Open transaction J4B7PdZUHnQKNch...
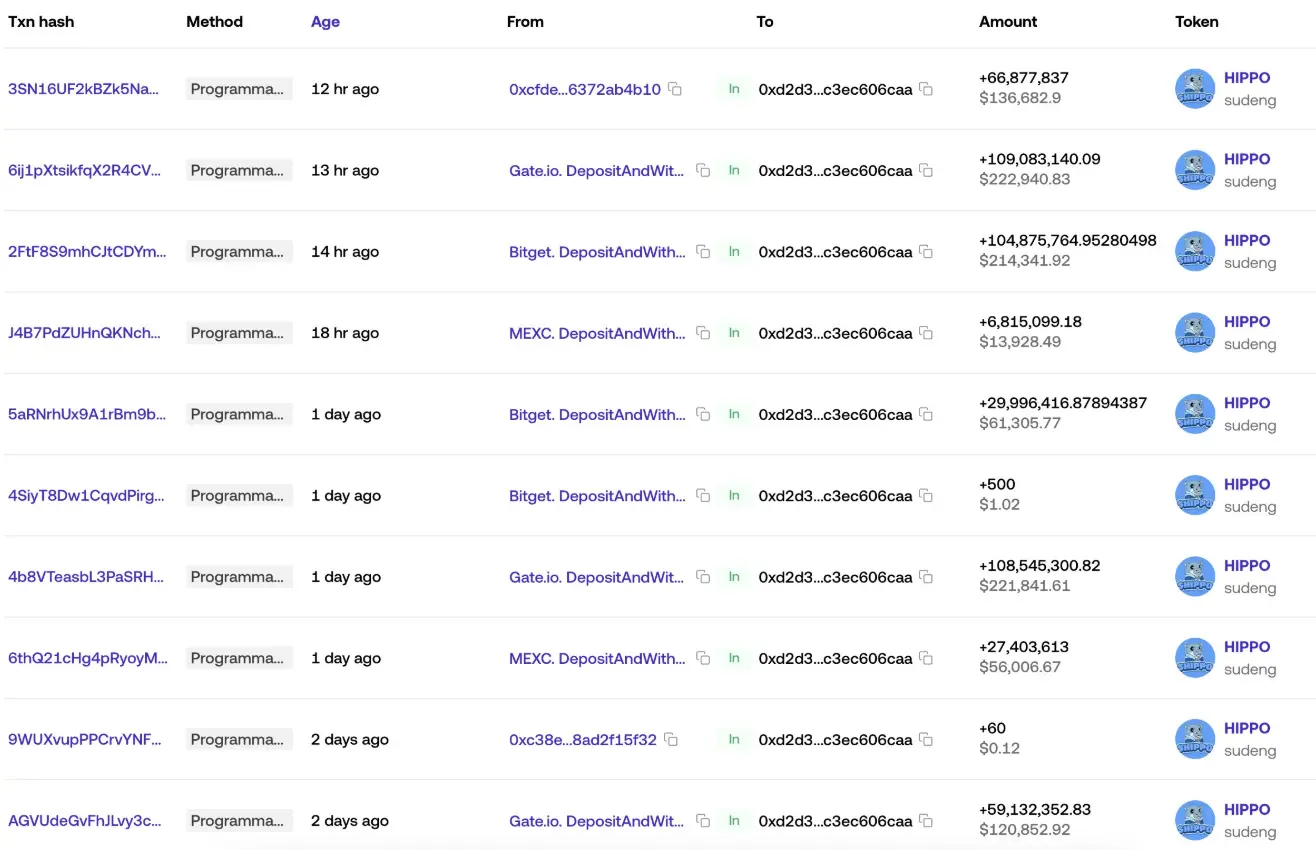1316x850 pixels. coord(84,333)
